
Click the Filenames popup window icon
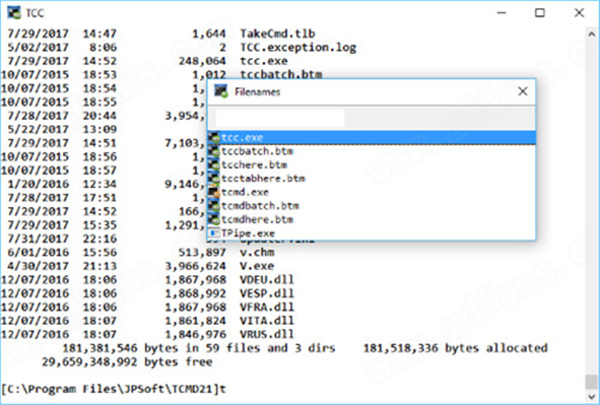220,91
